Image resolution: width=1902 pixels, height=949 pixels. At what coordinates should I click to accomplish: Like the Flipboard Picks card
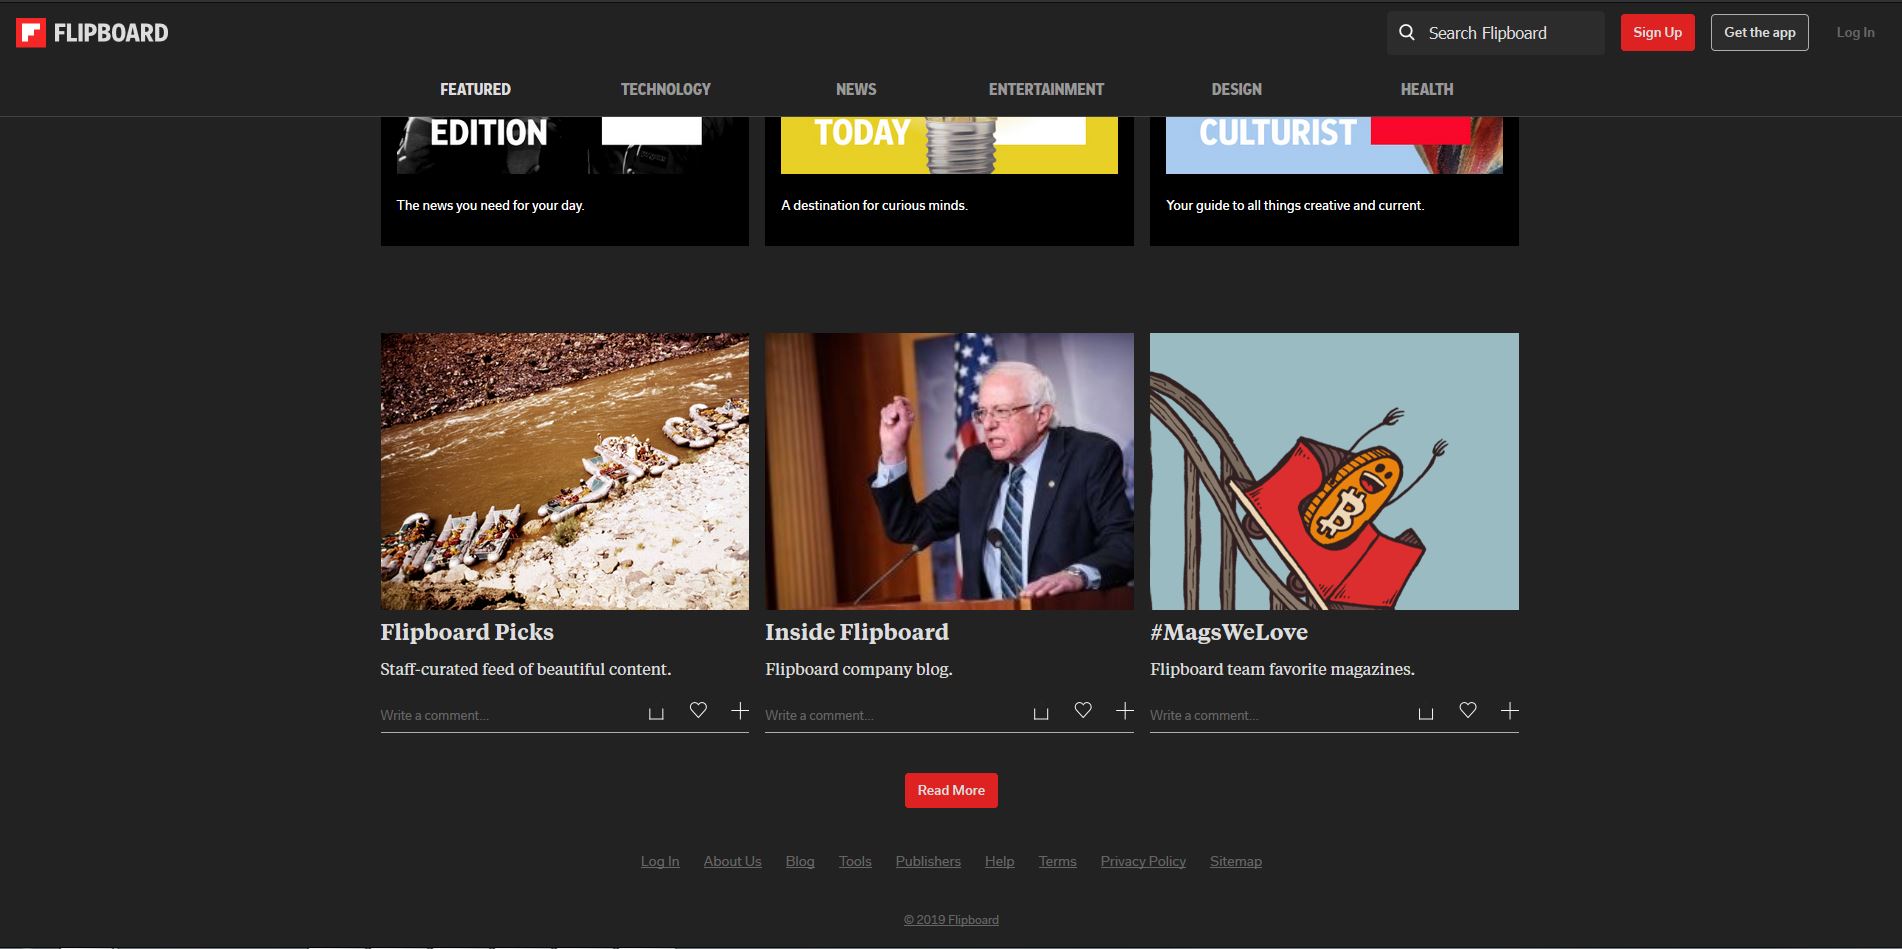[x=698, y=710]
